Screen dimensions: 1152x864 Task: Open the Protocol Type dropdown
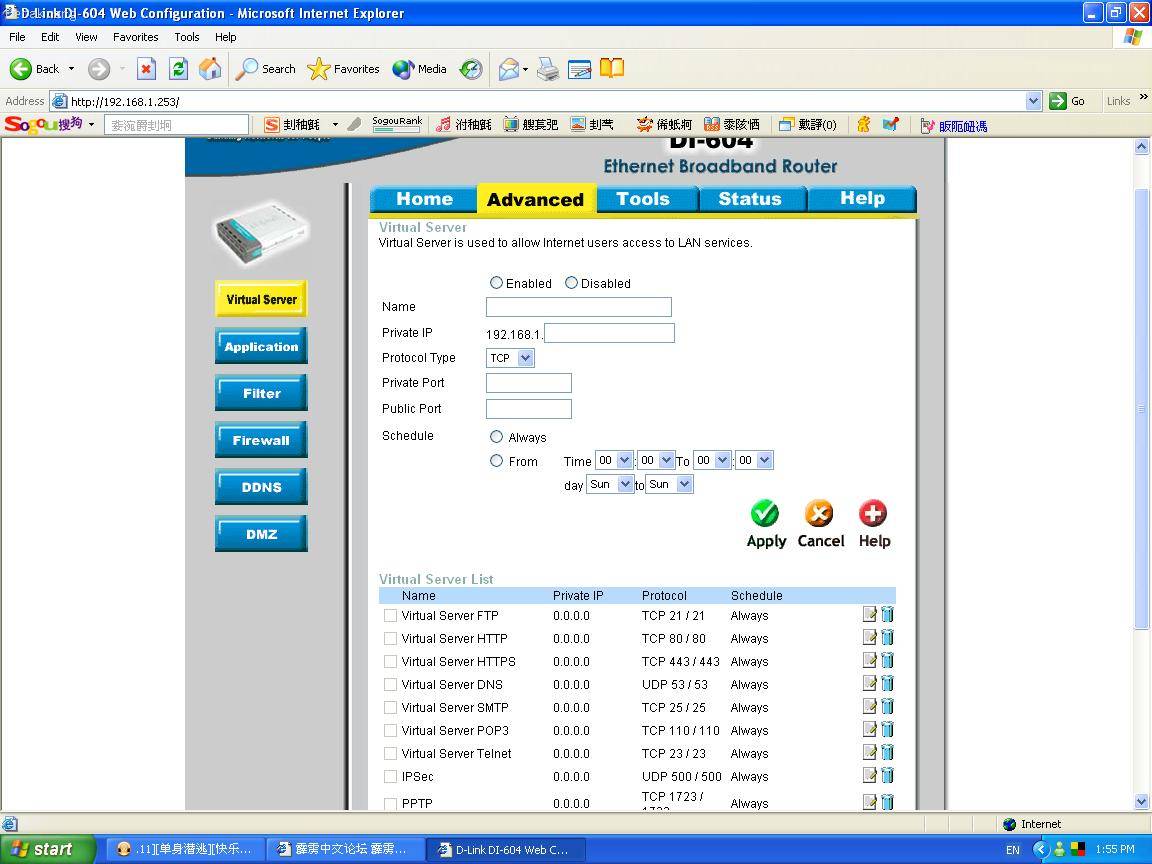(x=511, y=358)
